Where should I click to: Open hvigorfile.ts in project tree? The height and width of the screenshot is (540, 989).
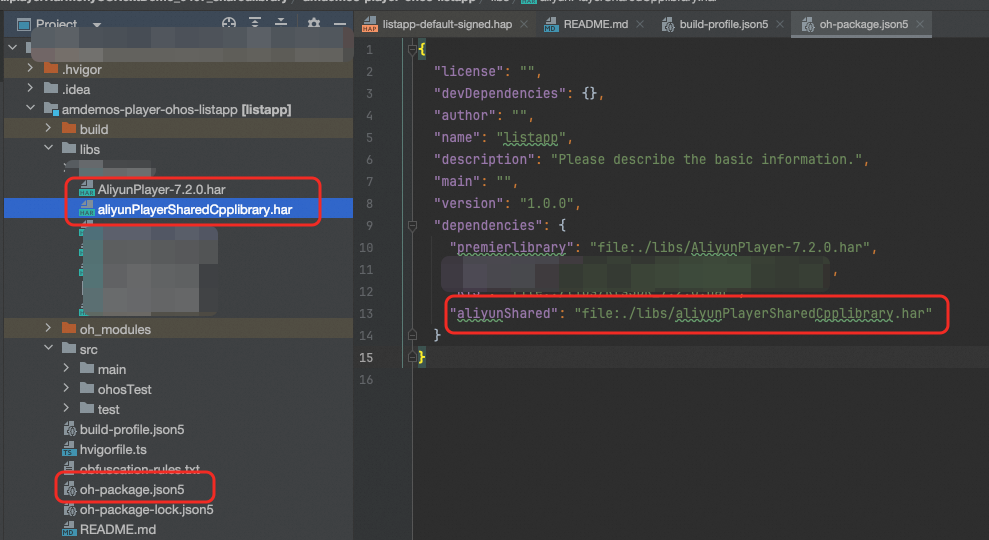coord(113,450)
